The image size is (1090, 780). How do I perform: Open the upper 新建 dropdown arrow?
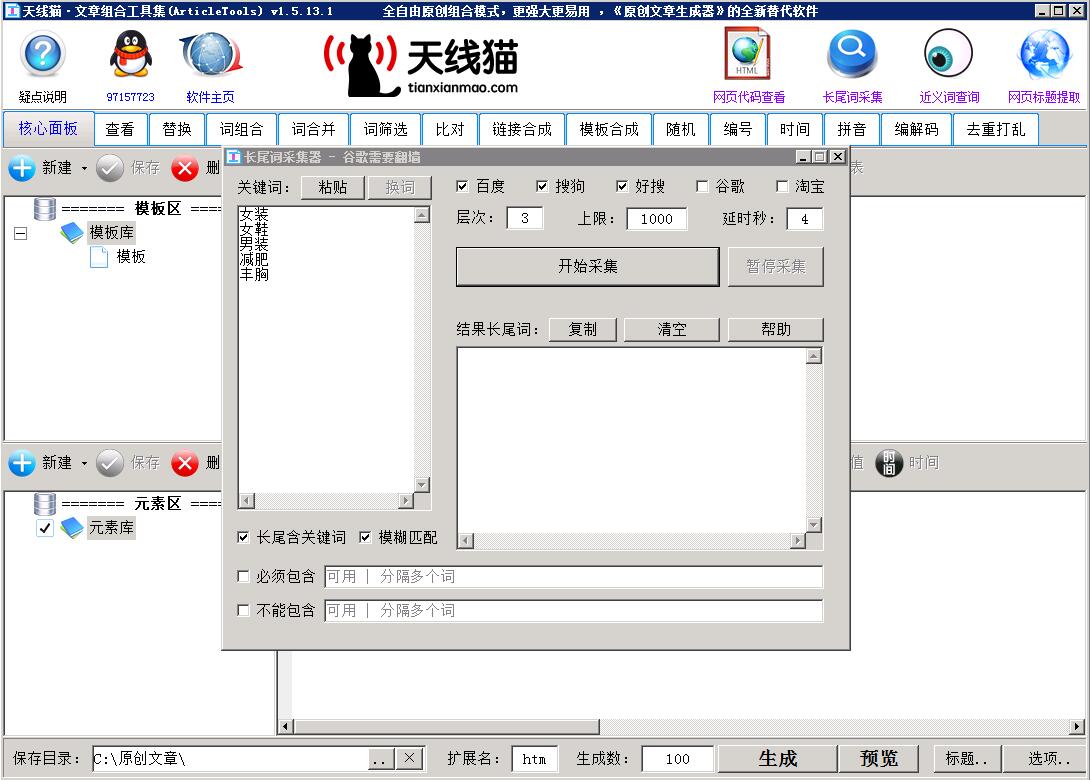pos(84,168)
